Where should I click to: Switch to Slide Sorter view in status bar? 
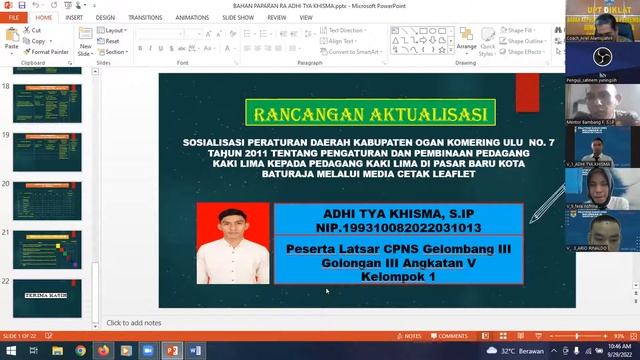[x=503, y=336]
